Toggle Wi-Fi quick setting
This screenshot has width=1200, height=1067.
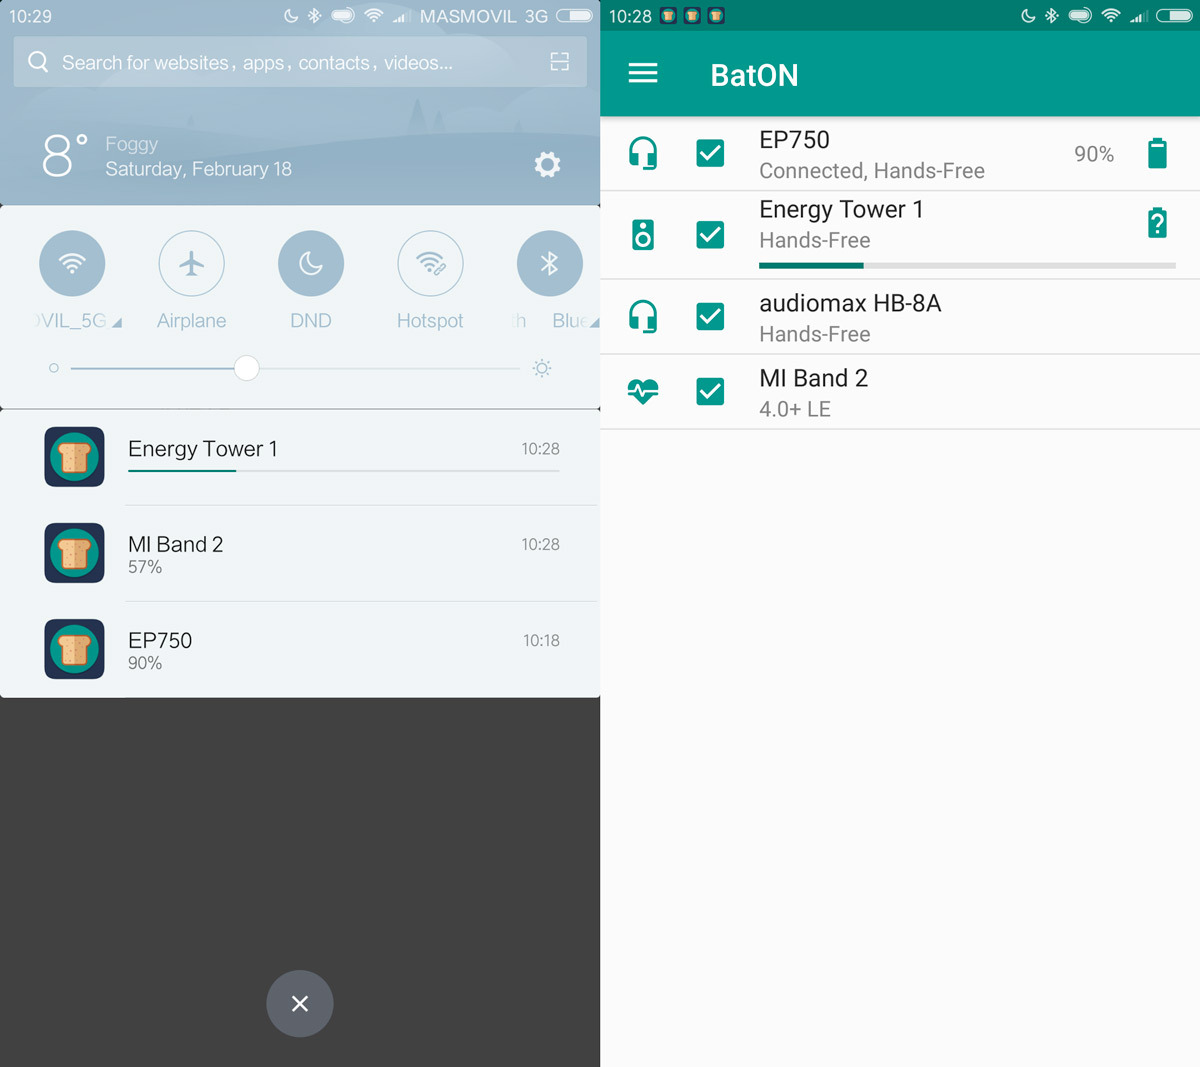click(x=72, y=264)
